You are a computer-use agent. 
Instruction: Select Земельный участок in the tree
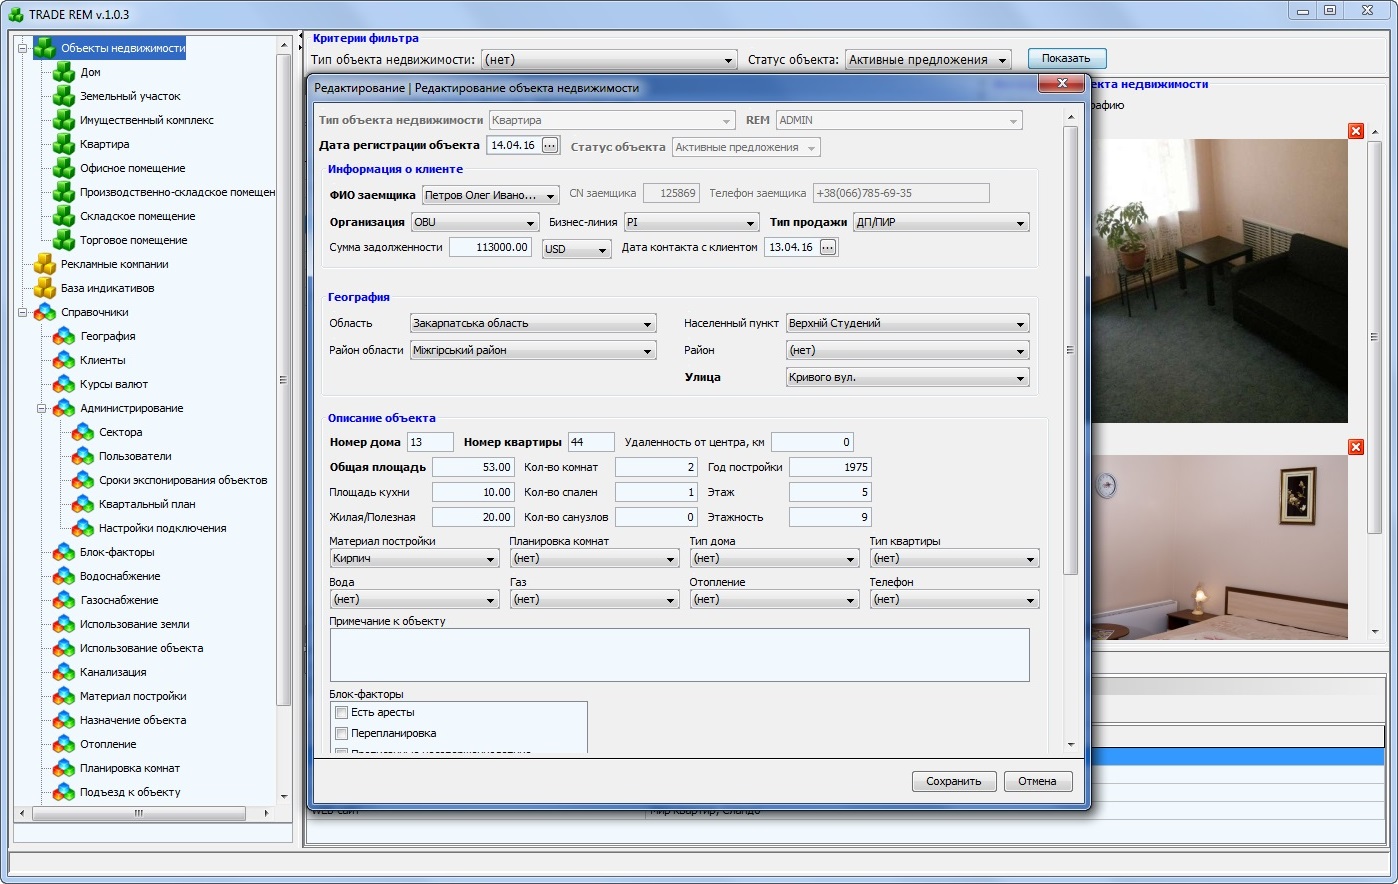130,96
